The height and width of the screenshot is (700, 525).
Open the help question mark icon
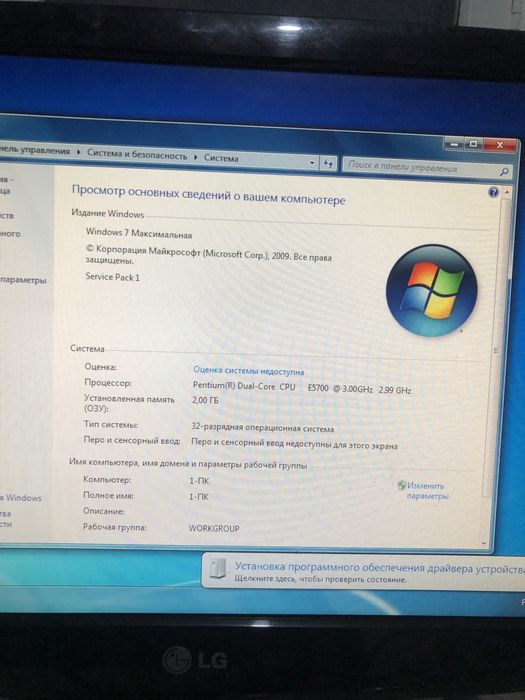[x=493, y=192]
